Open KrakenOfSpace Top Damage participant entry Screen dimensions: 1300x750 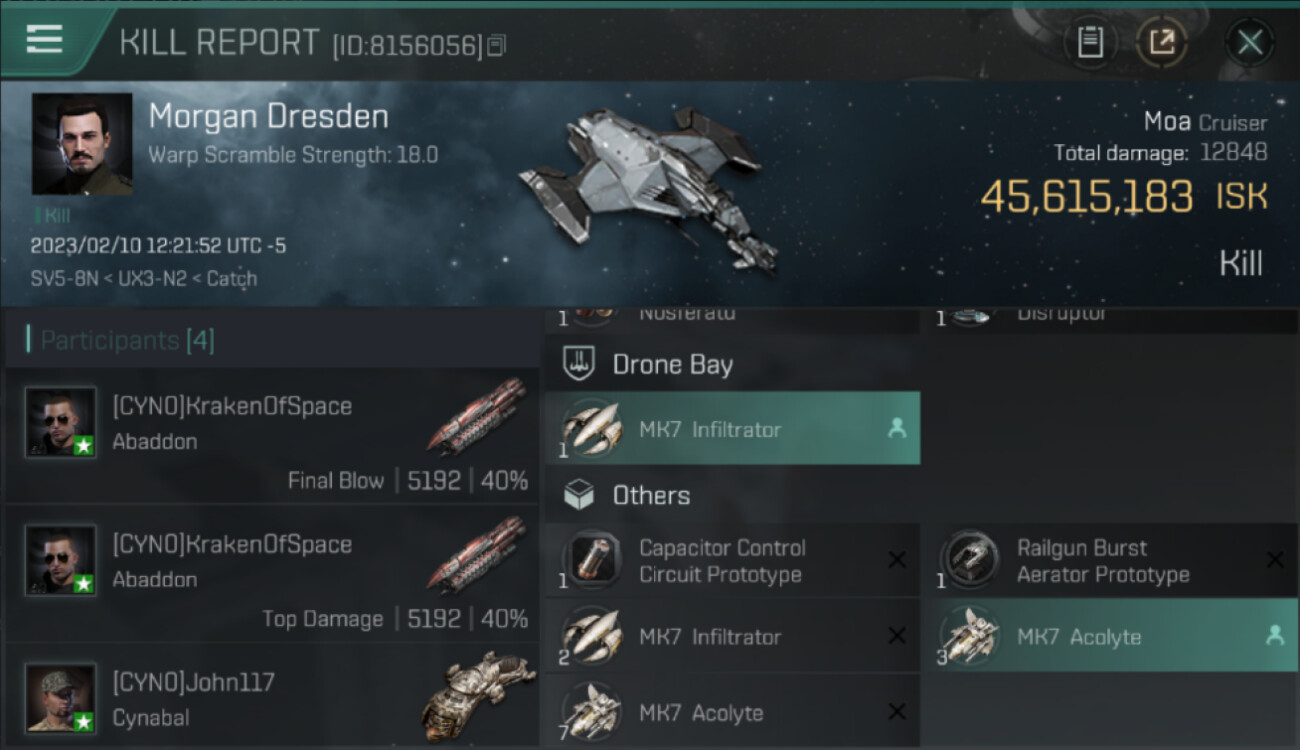click(272, 573)
